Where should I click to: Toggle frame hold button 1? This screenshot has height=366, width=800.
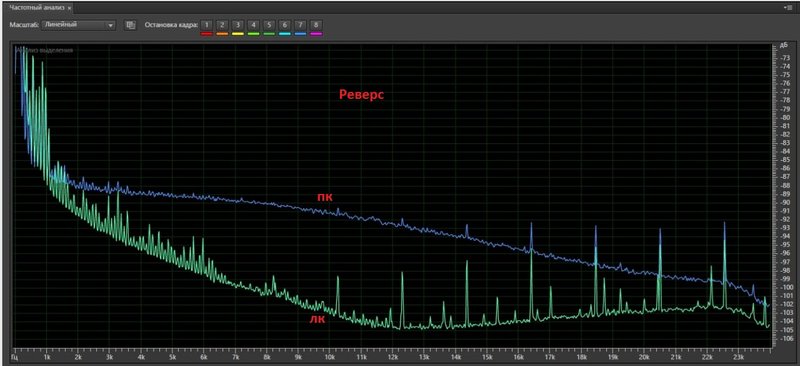(x=206, y=25)
